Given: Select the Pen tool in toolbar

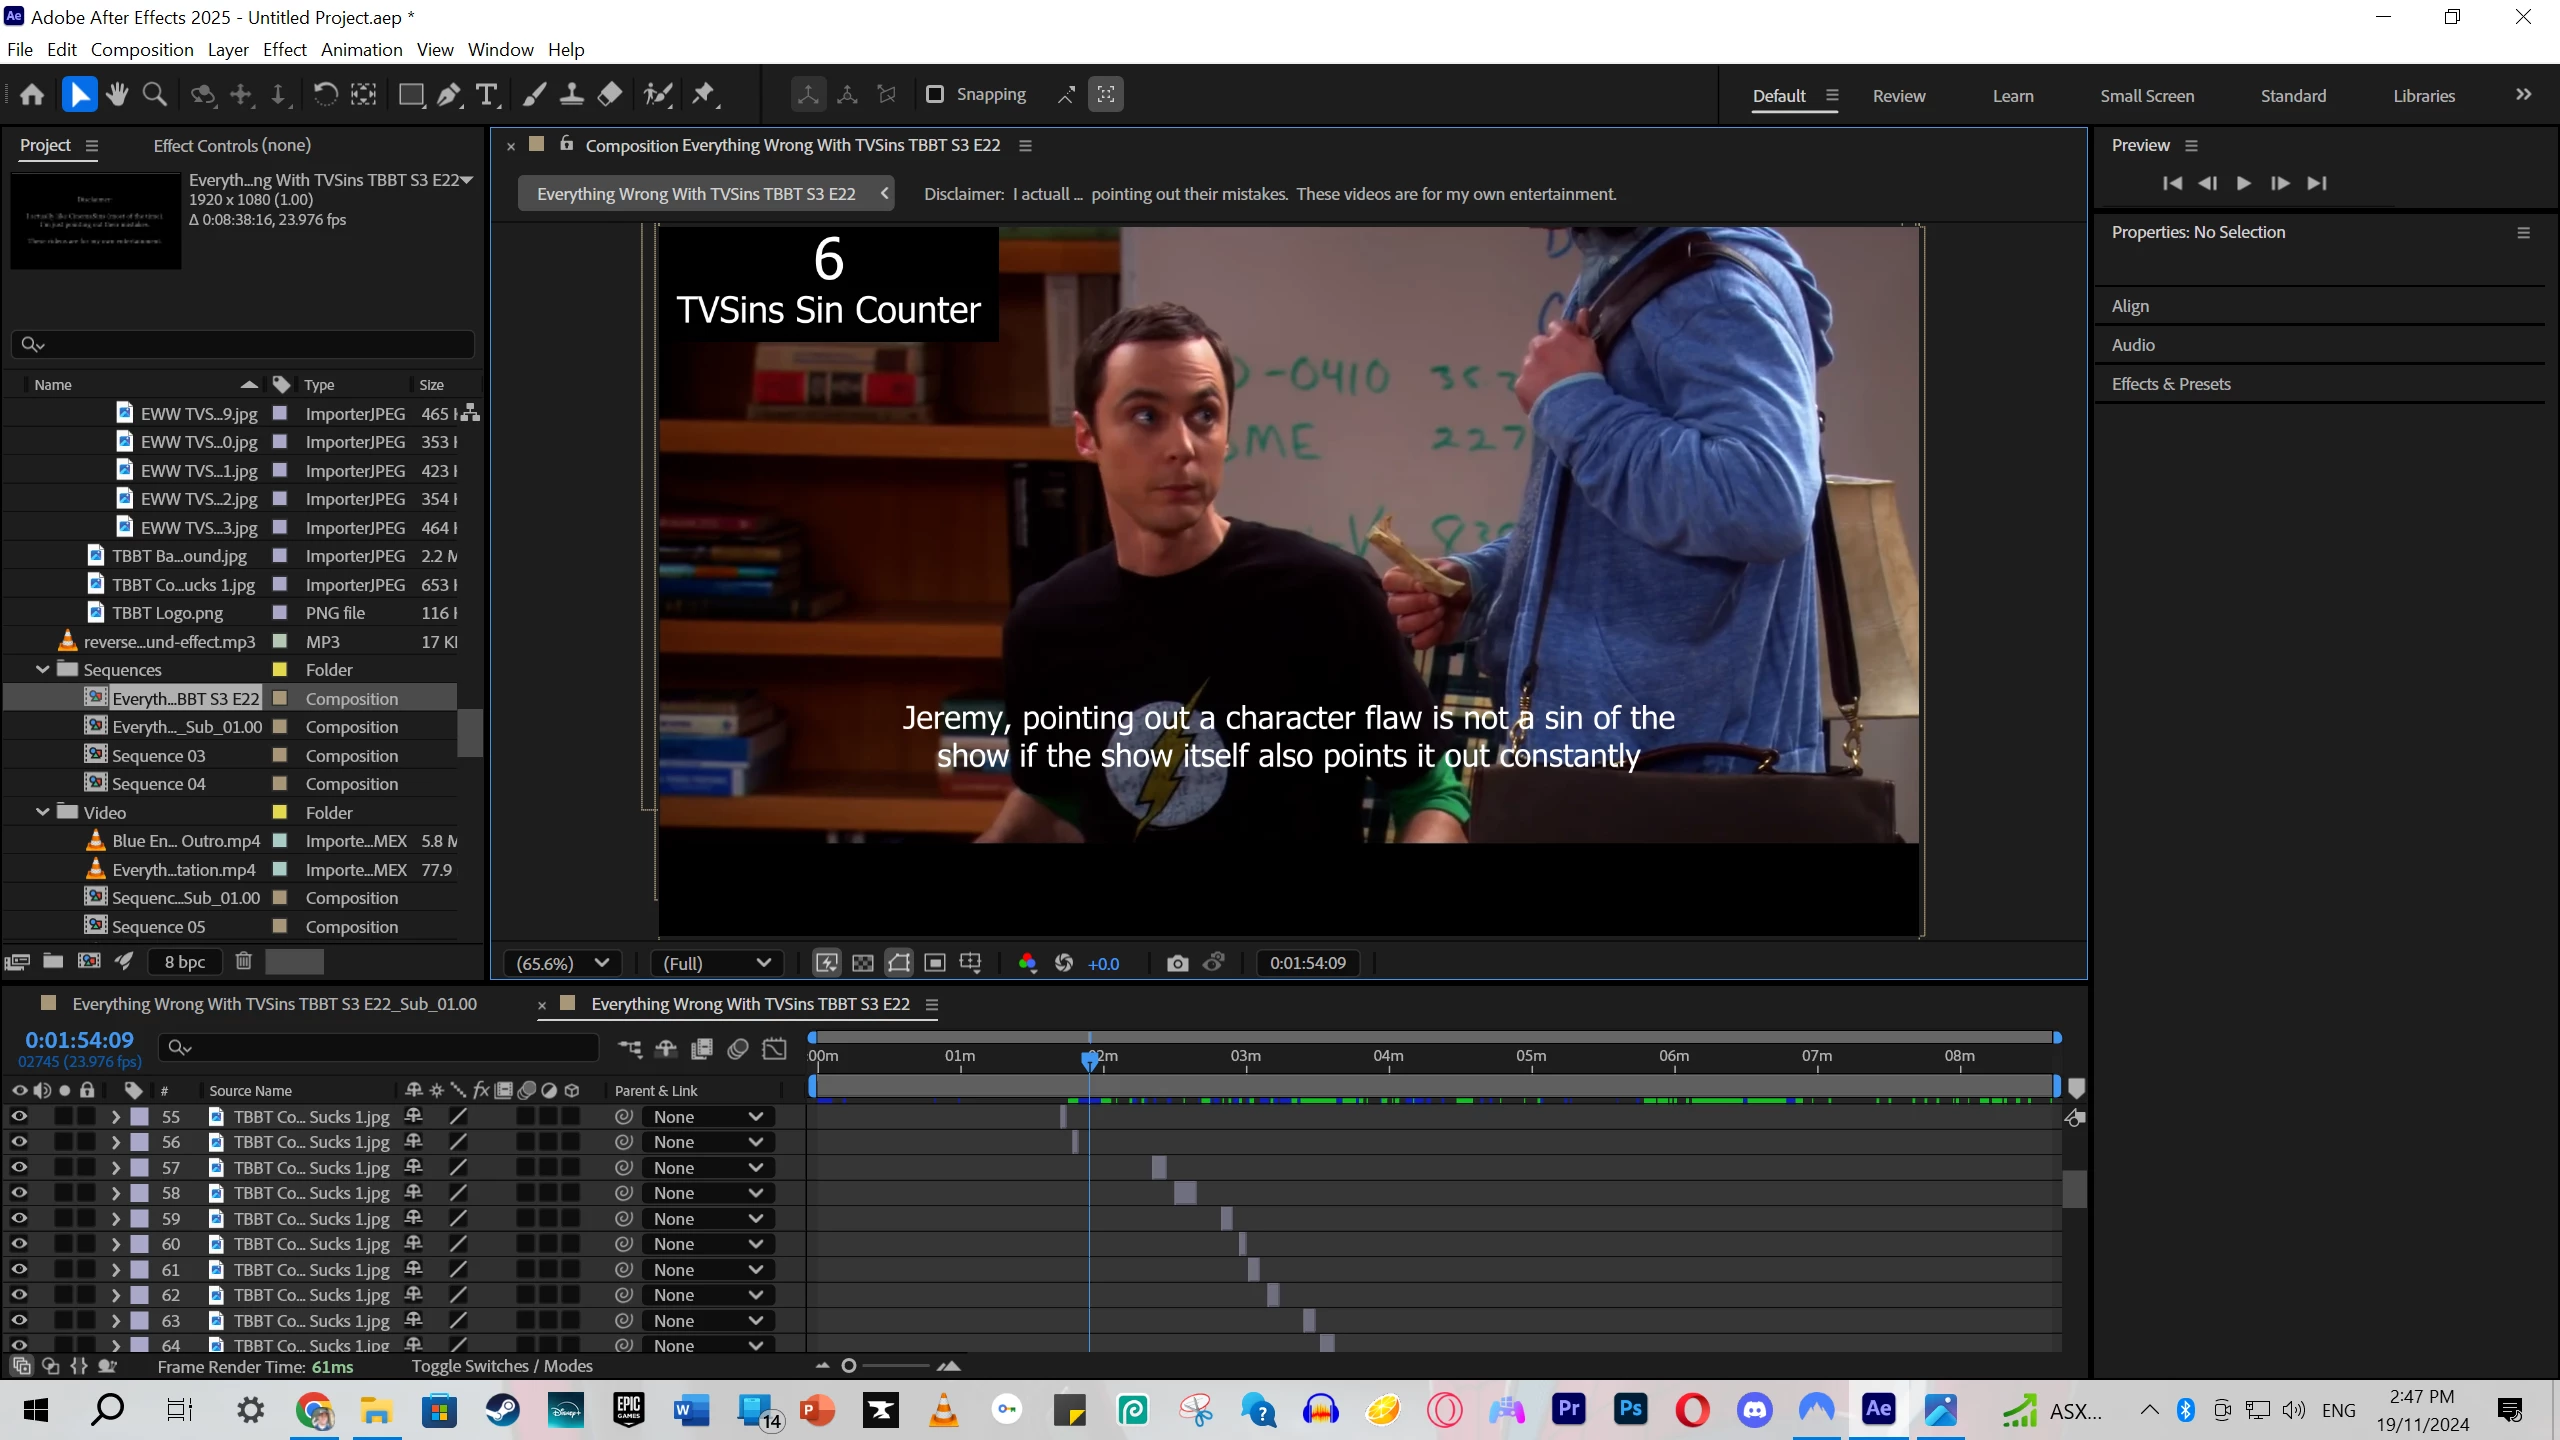Looking at the screenshot, I should [449, 95].
